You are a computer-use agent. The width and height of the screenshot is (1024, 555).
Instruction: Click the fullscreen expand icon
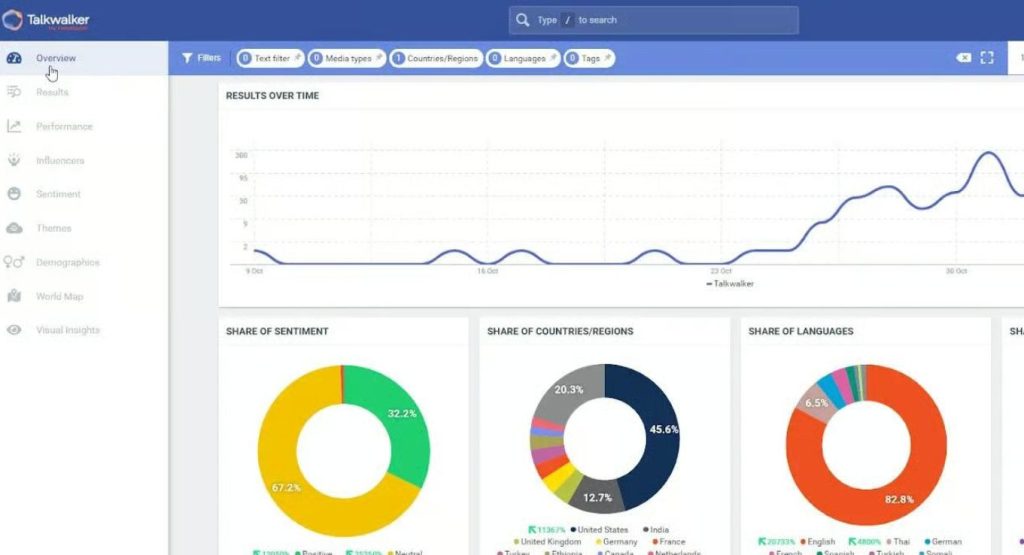(987, 58)
